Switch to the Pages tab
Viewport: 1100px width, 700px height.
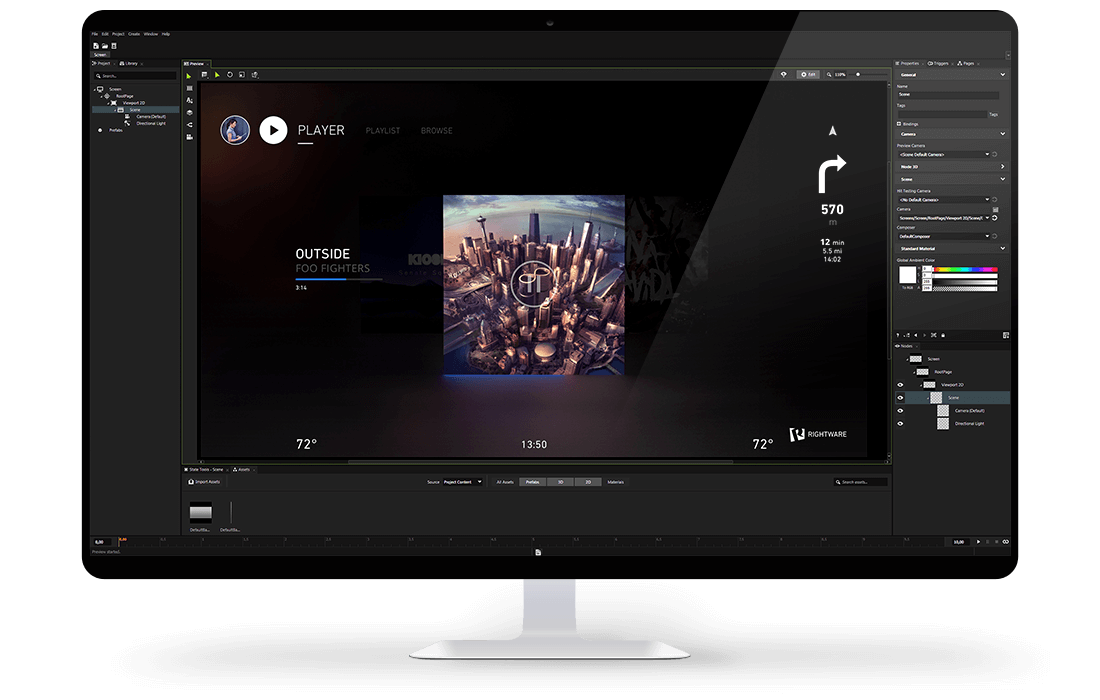point(966,63)
